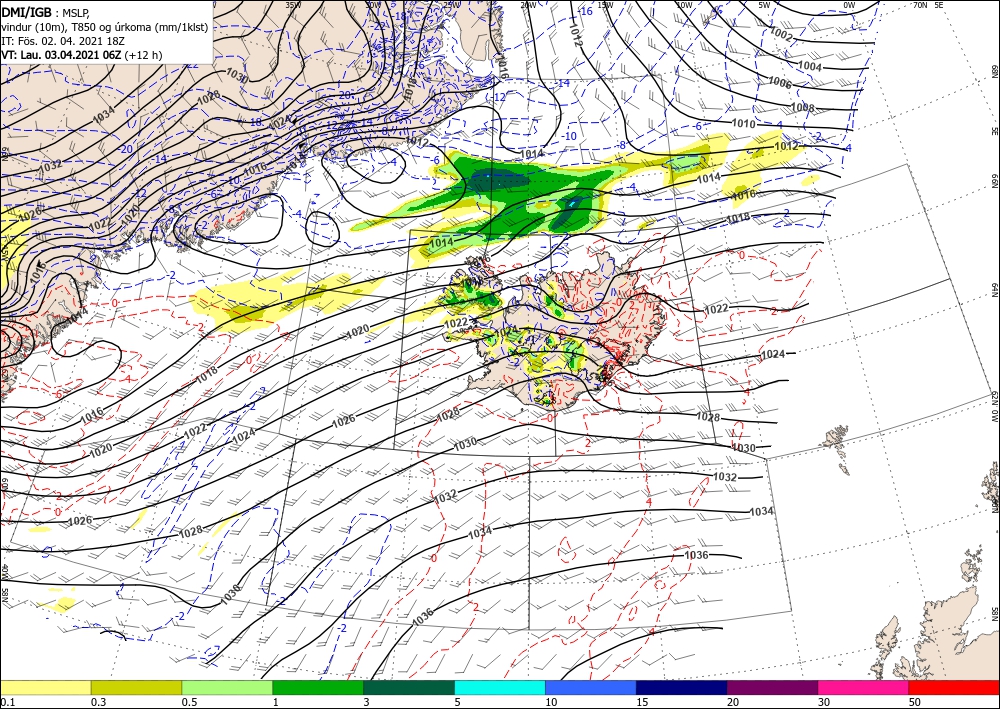This screenshot has height=709, width=1000.
Task: Click the 'IT: Fös. 02. 04. 2021 18Z' line
Action: (x=62, y=41)
